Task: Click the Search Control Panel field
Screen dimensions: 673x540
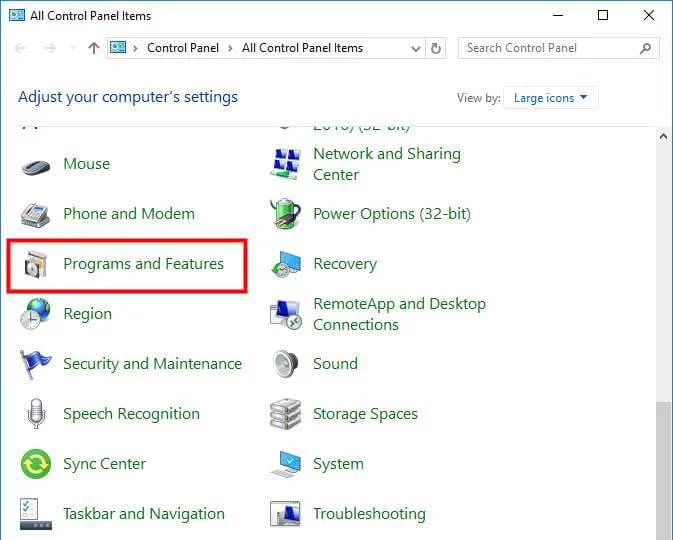Action: click(x=558, y=48)
